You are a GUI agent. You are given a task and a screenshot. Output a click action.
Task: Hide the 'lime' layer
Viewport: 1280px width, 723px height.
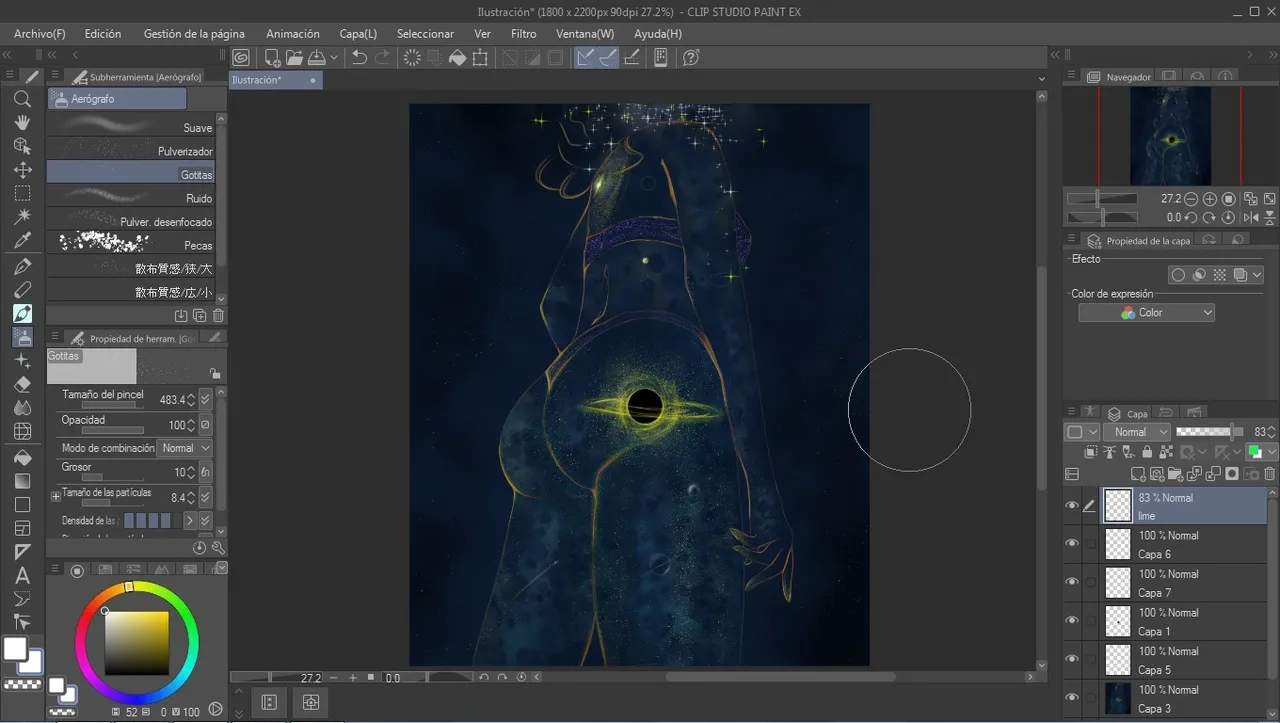(1072, 506)
